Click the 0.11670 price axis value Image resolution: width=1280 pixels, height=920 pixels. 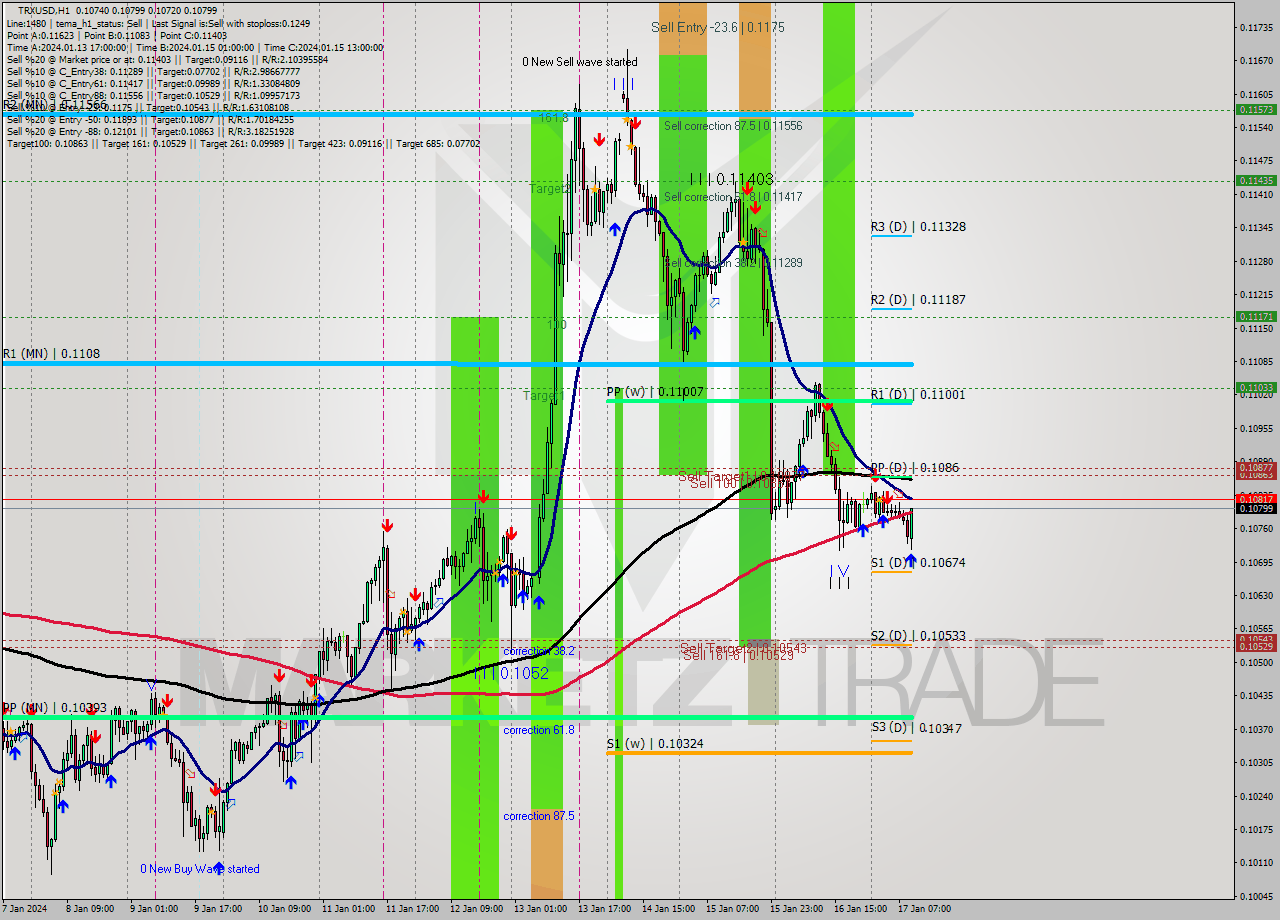coord(1256,61)
